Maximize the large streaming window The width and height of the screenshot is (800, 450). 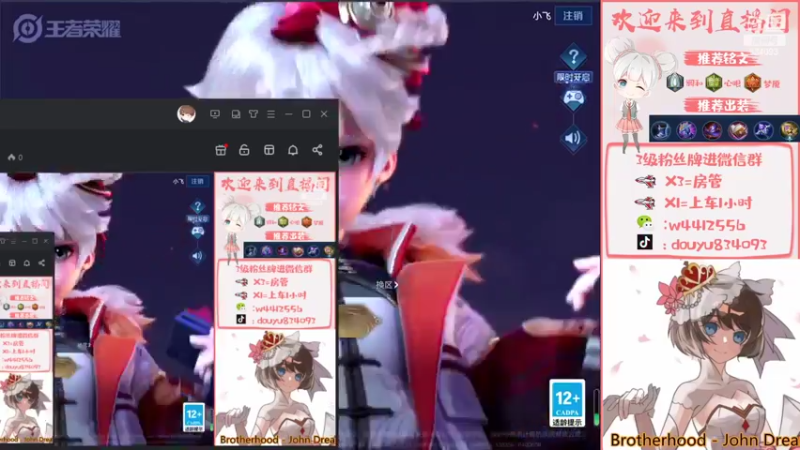coord(306,114)
